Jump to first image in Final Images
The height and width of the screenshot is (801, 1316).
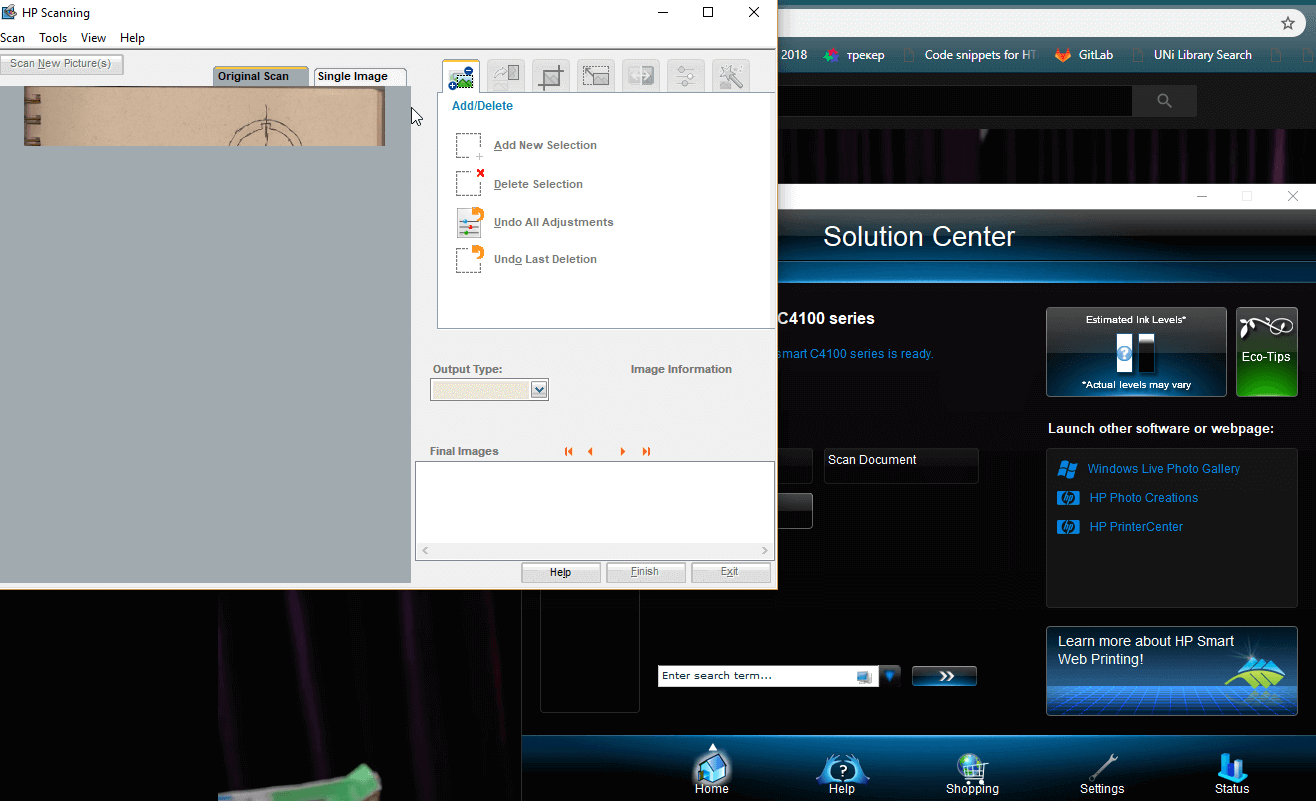click(x=569, y=452)
